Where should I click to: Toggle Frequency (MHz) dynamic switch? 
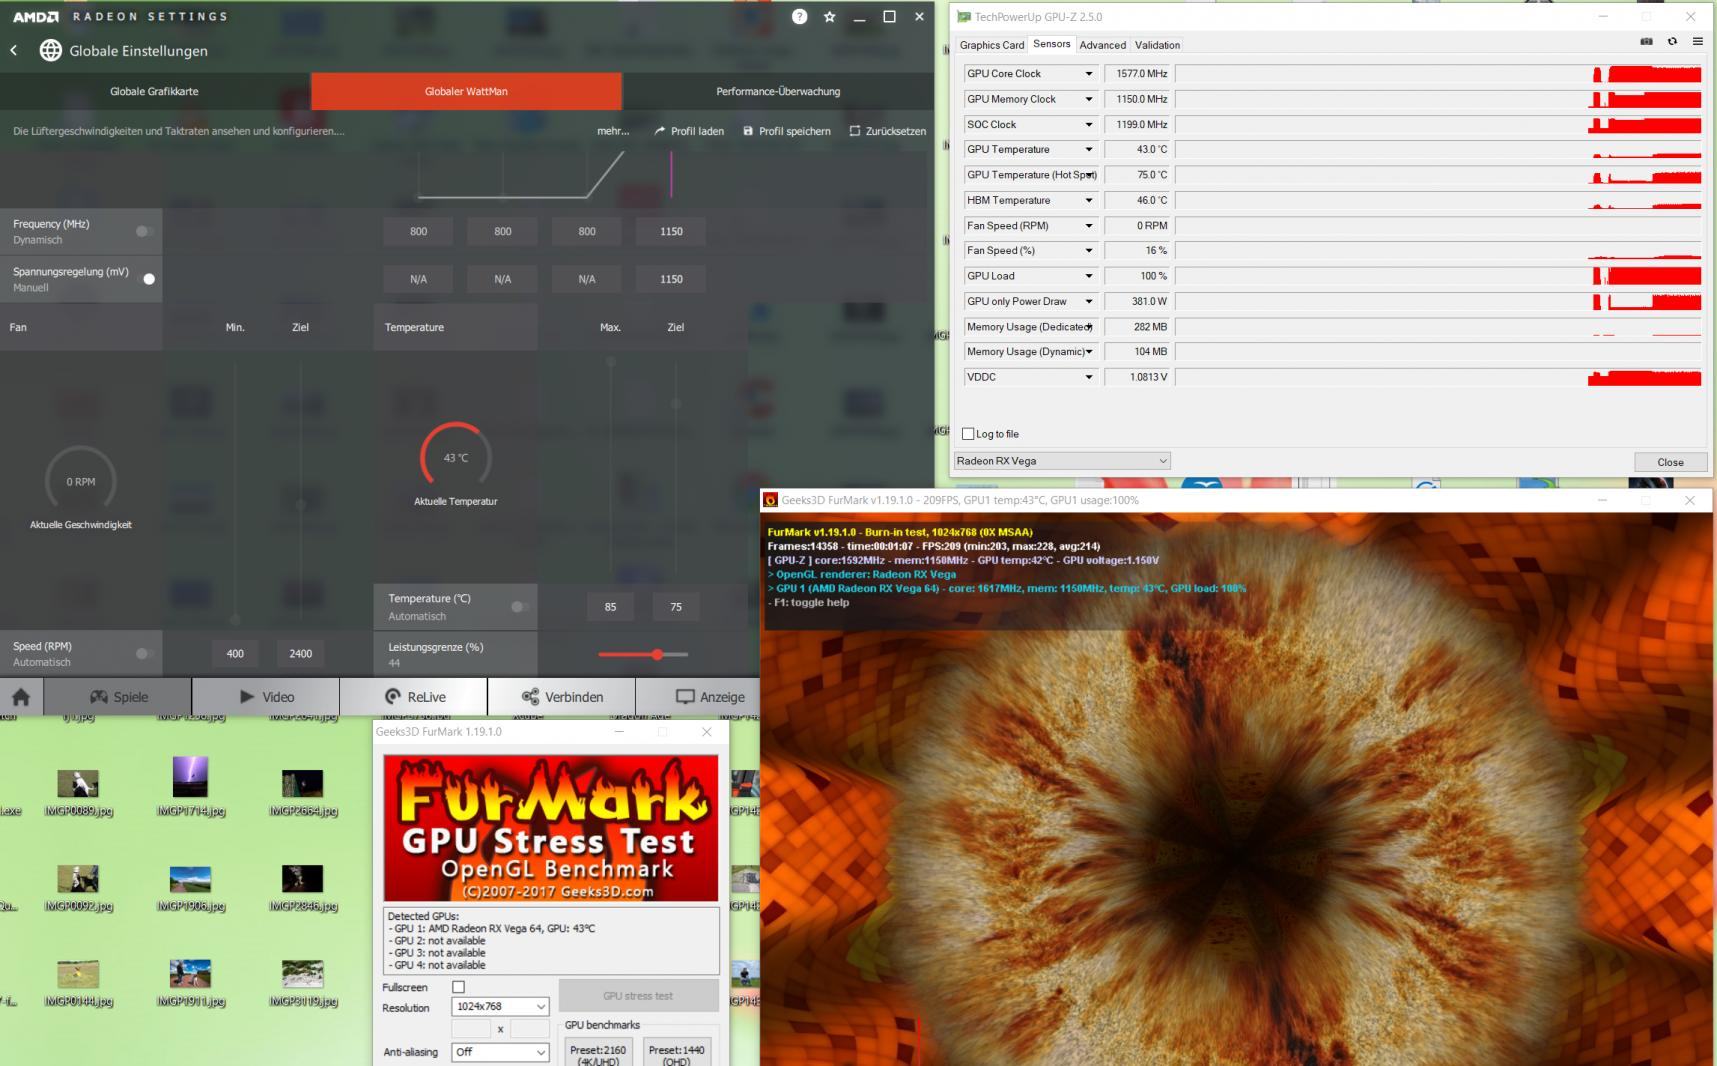144,231
